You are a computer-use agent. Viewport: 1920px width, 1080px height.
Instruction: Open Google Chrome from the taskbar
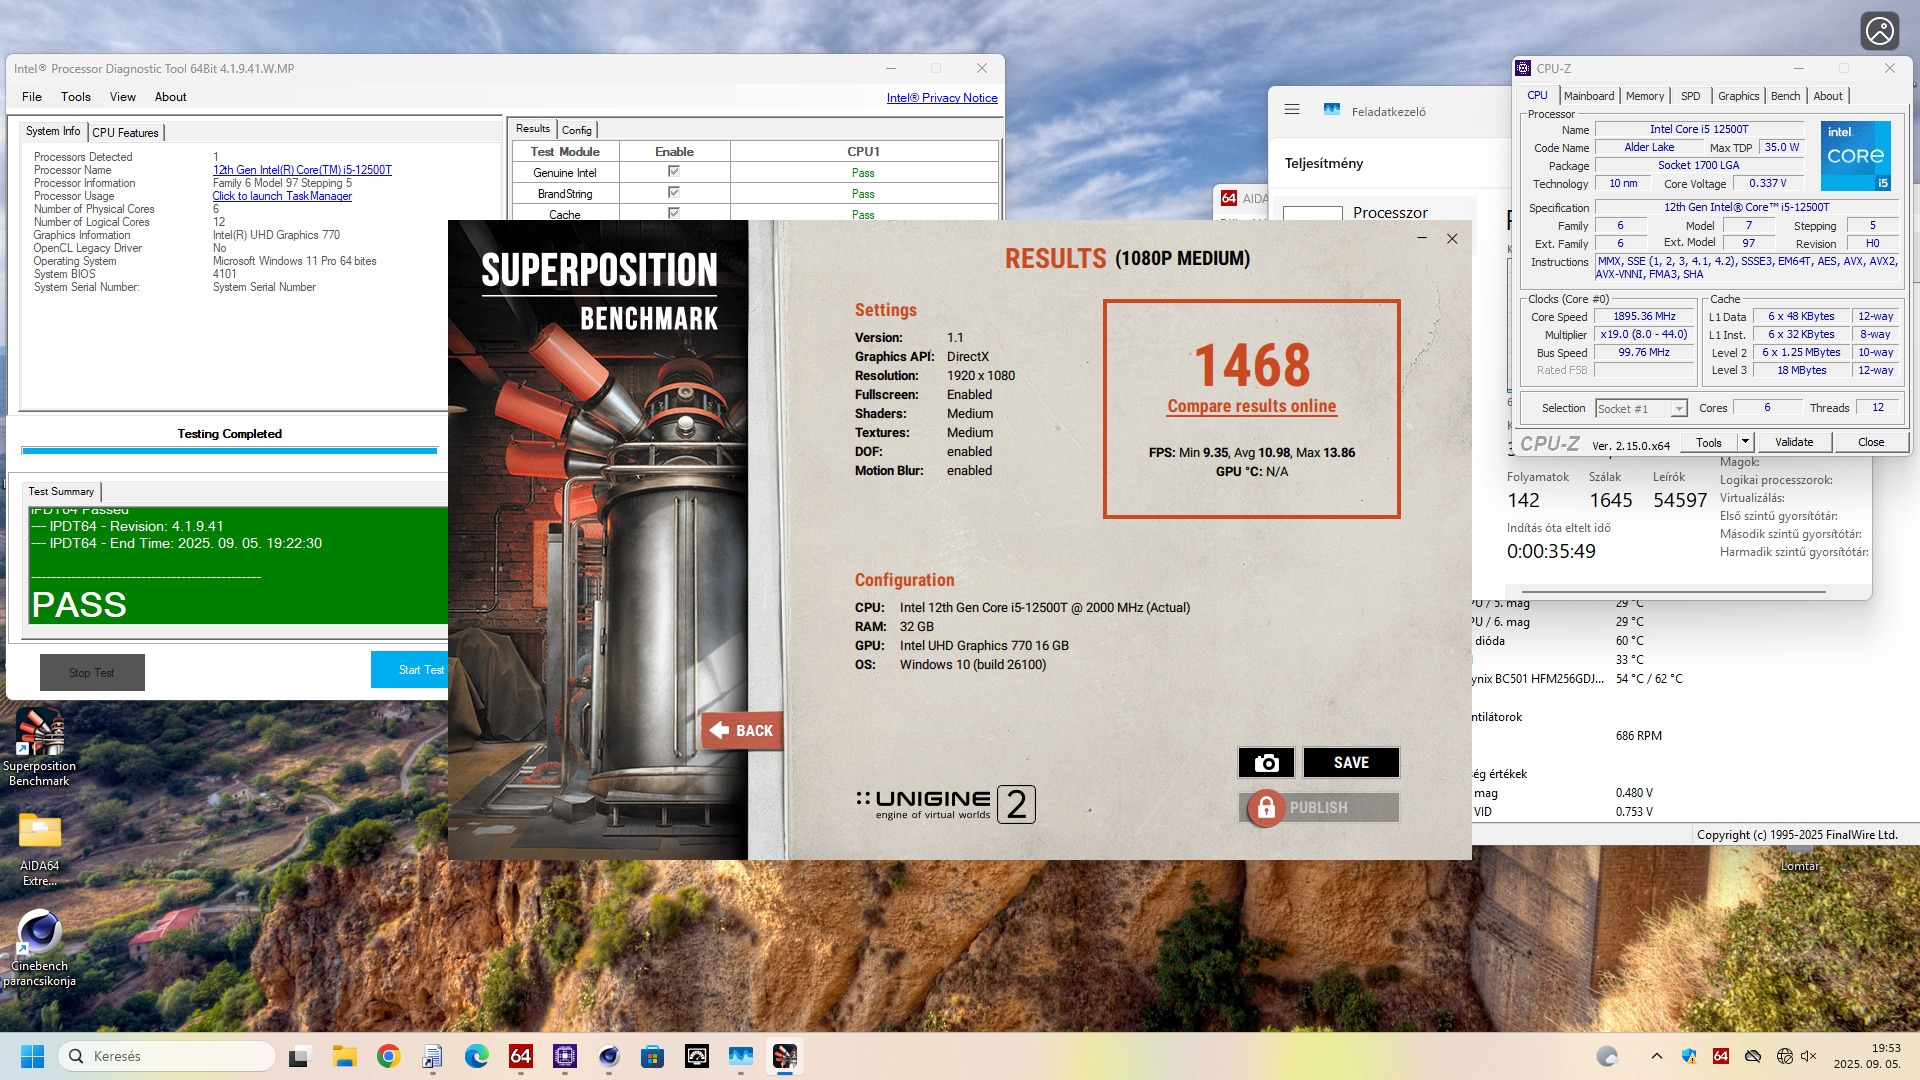[389, 1056]
